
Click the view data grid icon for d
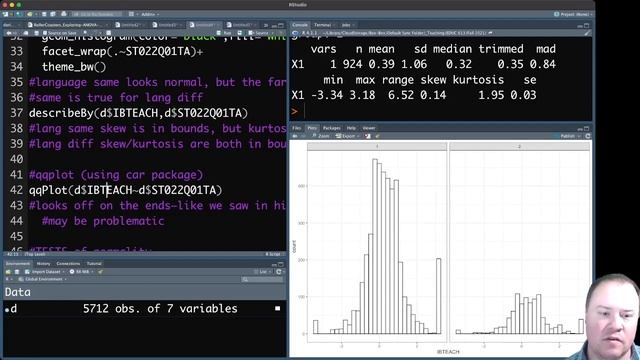tap(278, 309)
